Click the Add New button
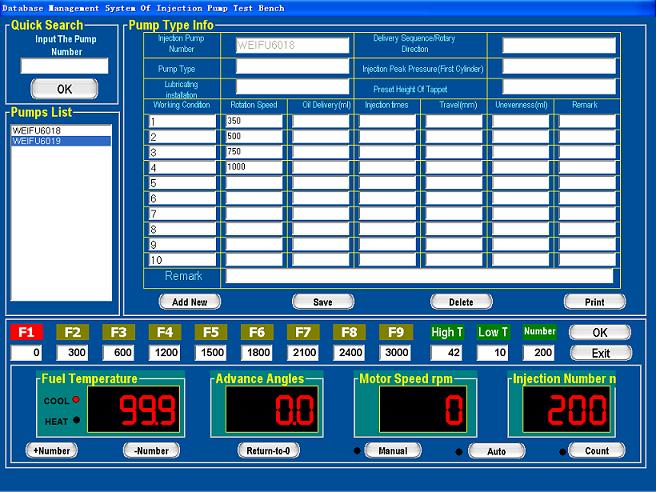Image resolution: width=656 pixels, height=492 pixels. pos(190,301)
